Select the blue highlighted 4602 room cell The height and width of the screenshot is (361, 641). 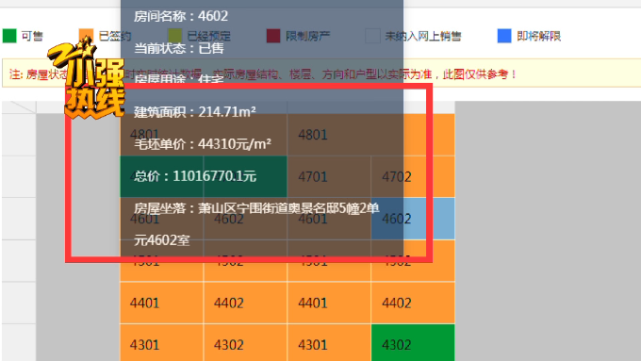(413, 219)
